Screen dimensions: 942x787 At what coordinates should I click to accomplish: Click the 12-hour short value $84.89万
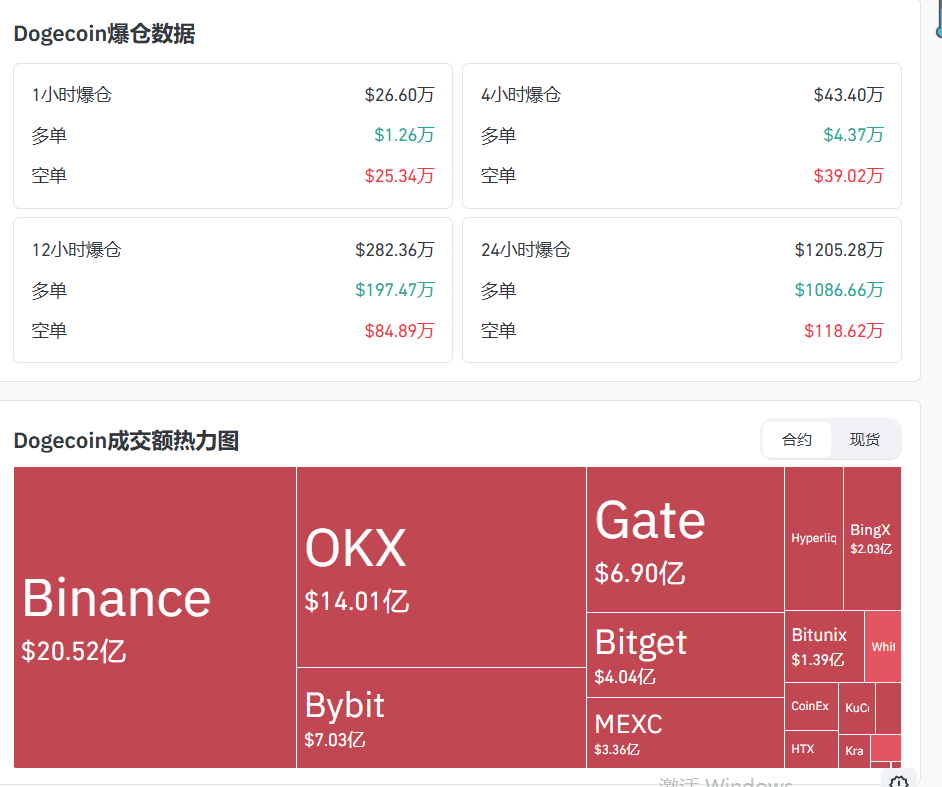[400, 331]
